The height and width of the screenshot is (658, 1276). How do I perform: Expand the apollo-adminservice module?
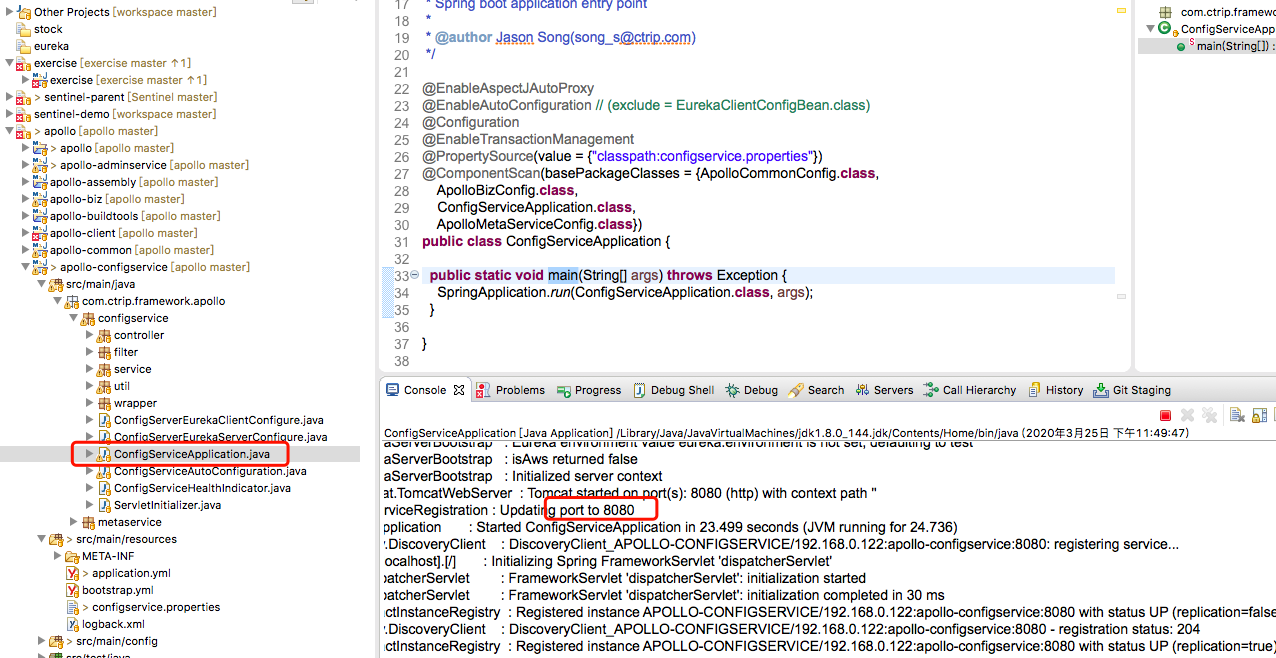click(26, 165)
